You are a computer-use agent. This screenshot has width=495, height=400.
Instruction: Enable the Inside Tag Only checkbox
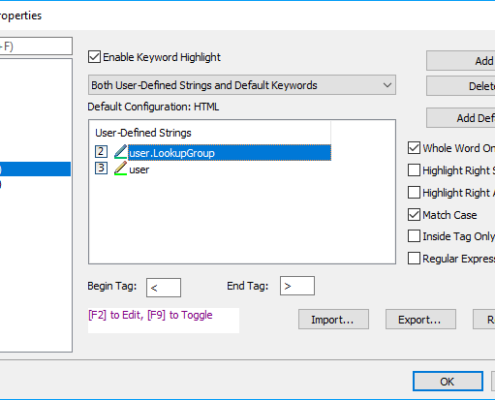(x=414, y=236)
